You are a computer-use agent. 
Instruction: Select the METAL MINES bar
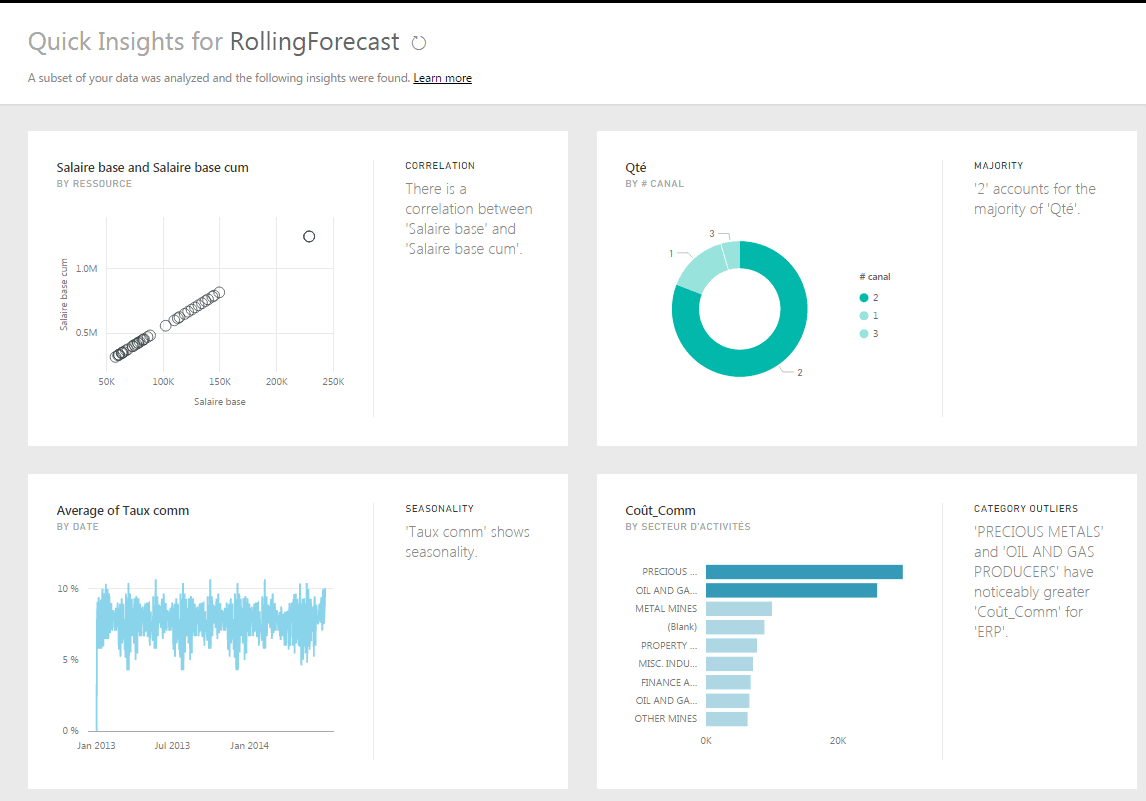(738, 609)
